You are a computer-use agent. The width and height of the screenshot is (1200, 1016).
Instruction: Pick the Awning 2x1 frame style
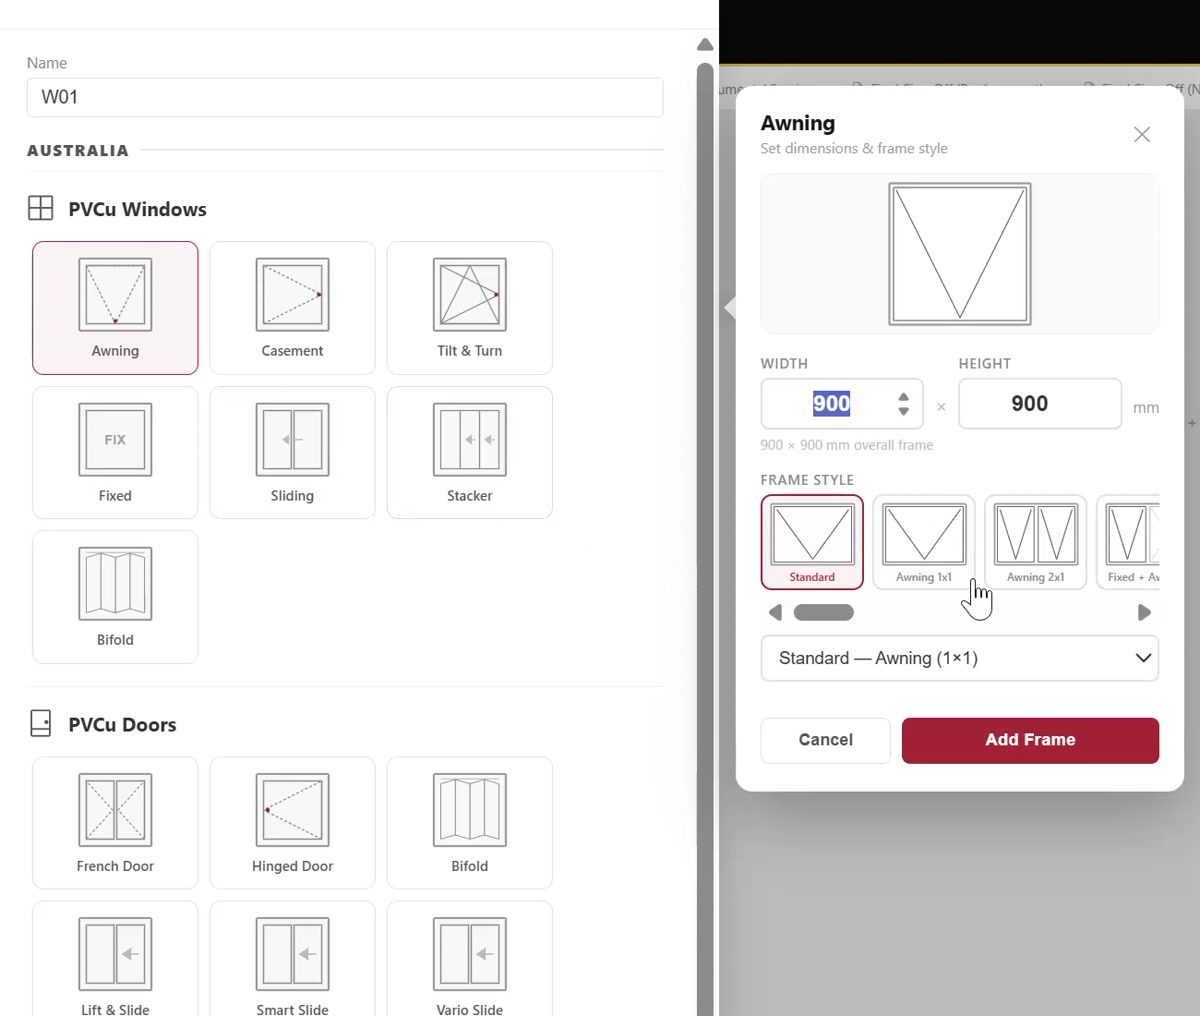pyautogui.click(x=1035, y=542)
